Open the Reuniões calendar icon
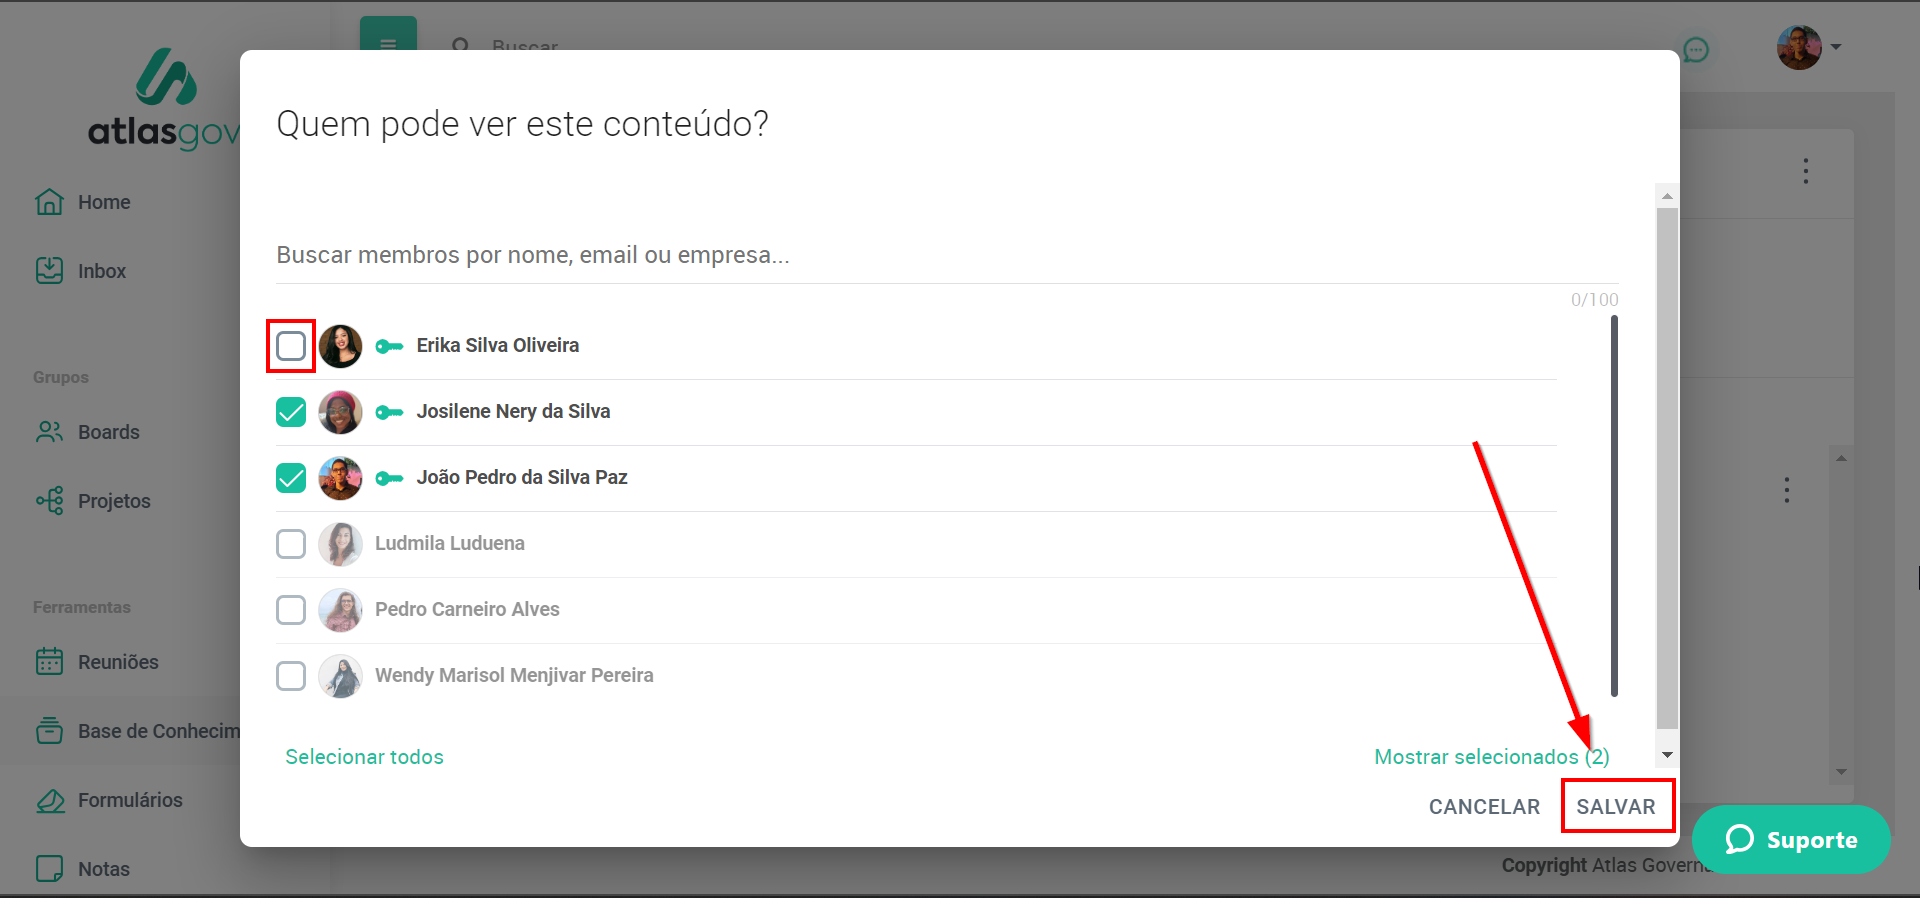 [49, 661]
